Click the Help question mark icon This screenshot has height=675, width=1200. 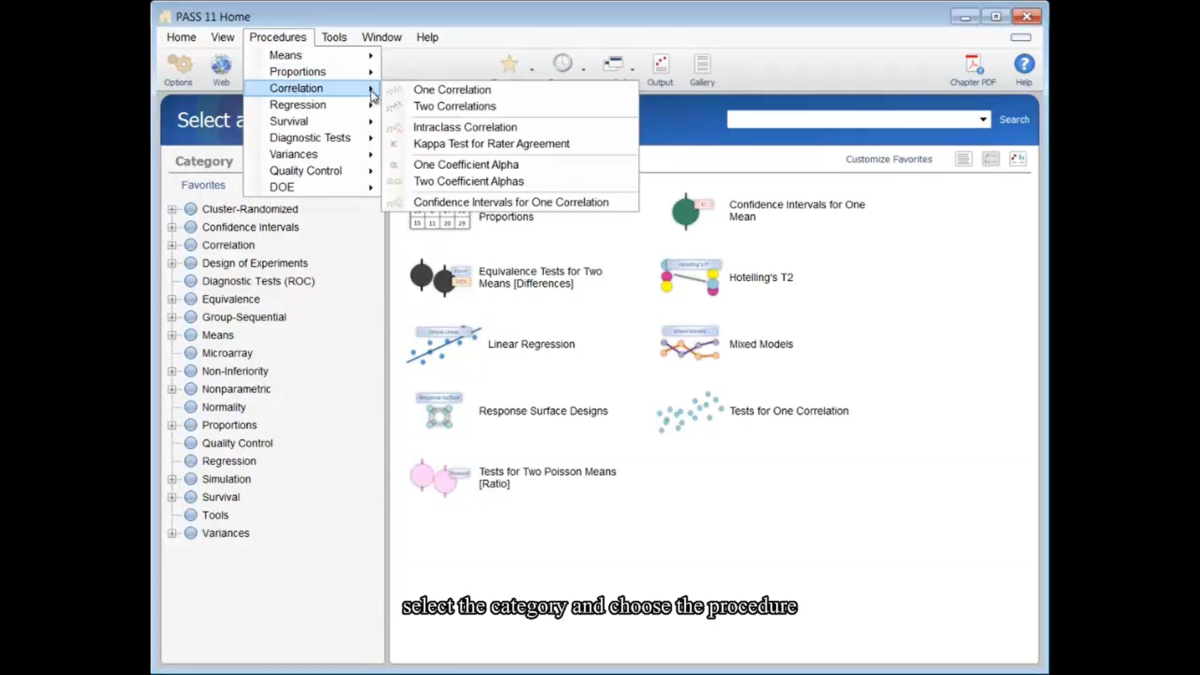(x=1024, y=64)
